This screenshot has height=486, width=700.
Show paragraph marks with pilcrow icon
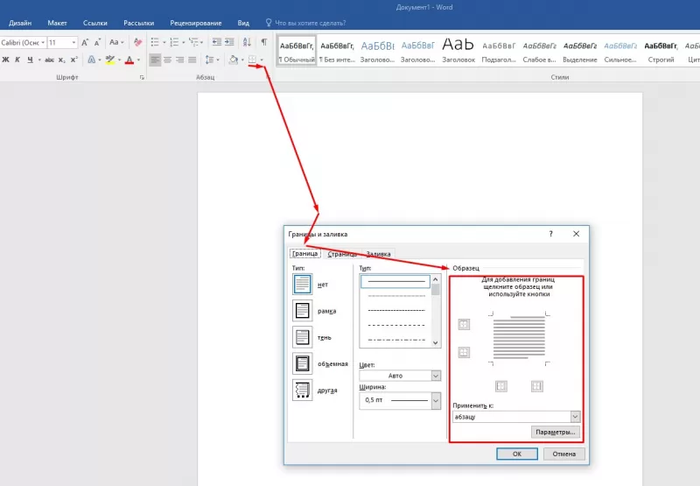263,42
